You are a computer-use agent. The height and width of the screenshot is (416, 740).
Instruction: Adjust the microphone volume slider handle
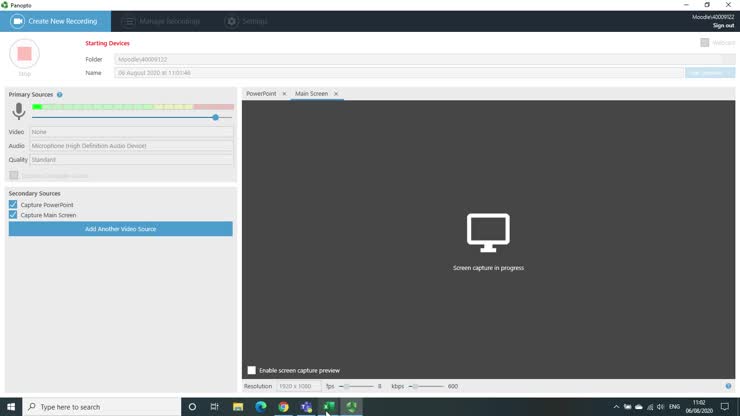215,117
